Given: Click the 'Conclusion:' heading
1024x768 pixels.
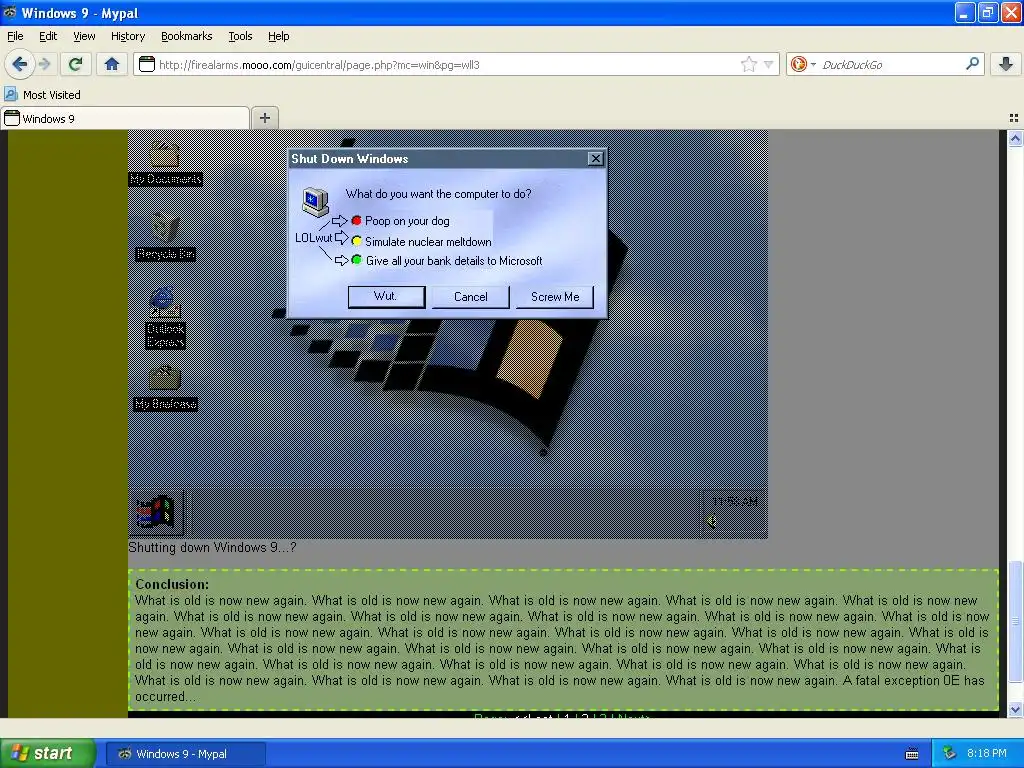Looking at the screenshot, I should 172,584.
